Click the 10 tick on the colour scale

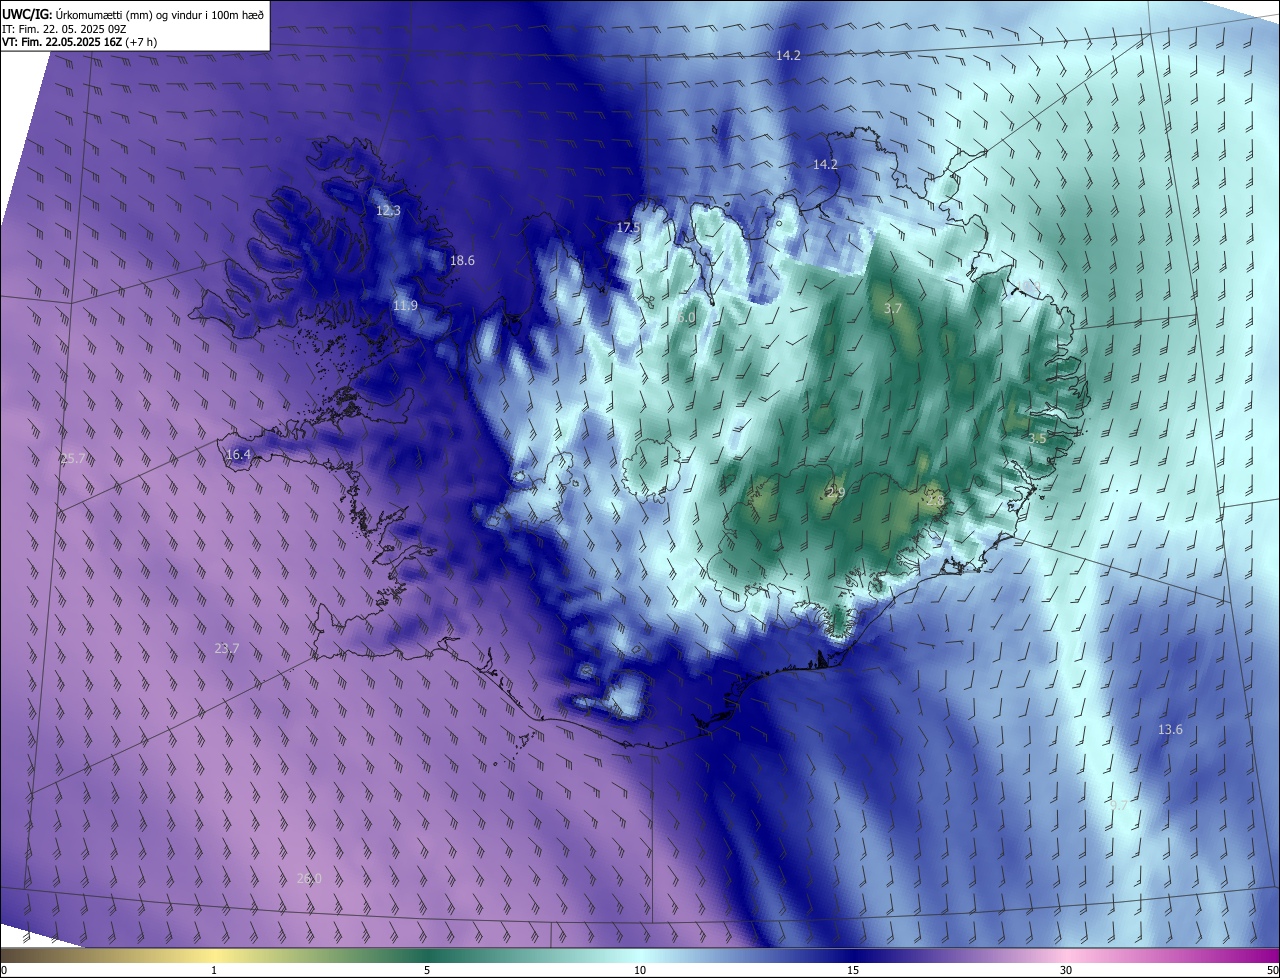(640, 970)
